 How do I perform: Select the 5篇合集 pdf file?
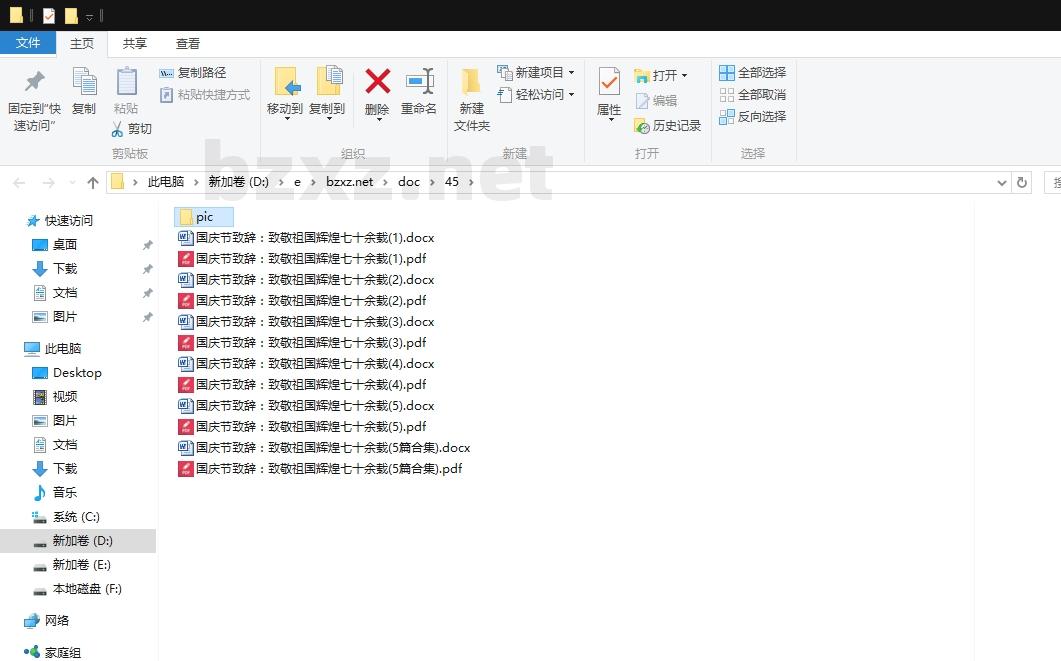pyautogui.click(x=328, y=469)
